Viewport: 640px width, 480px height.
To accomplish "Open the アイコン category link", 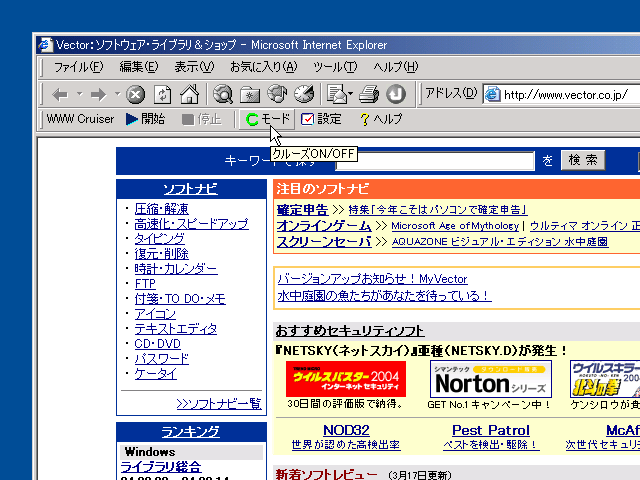I will coord(155,314).
